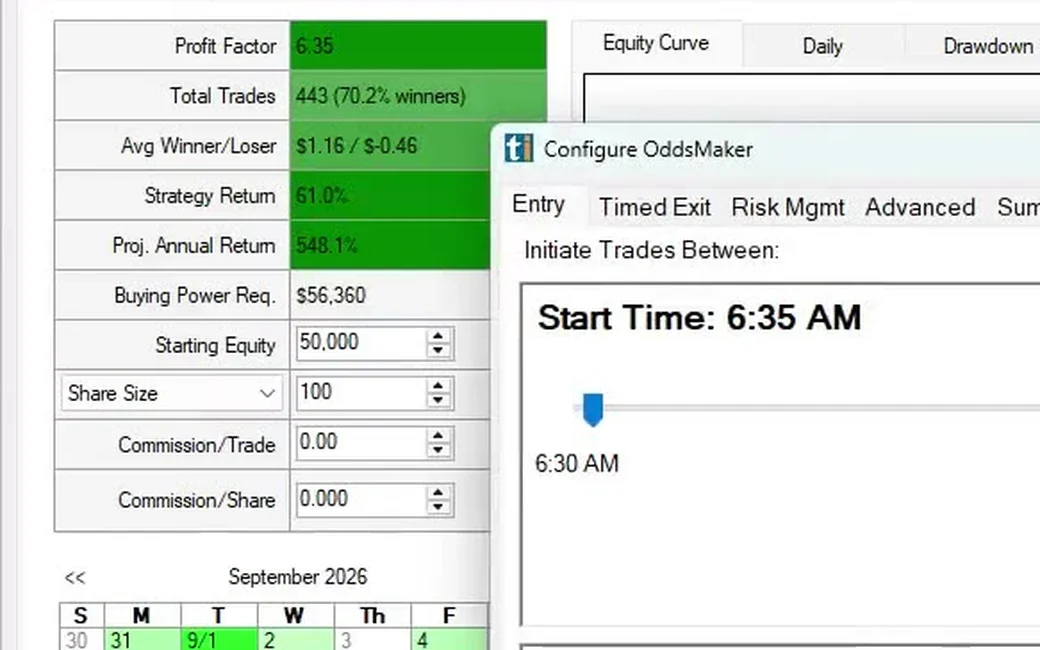Decrease Commission/Share with down arrow

[x=438, y=507]
